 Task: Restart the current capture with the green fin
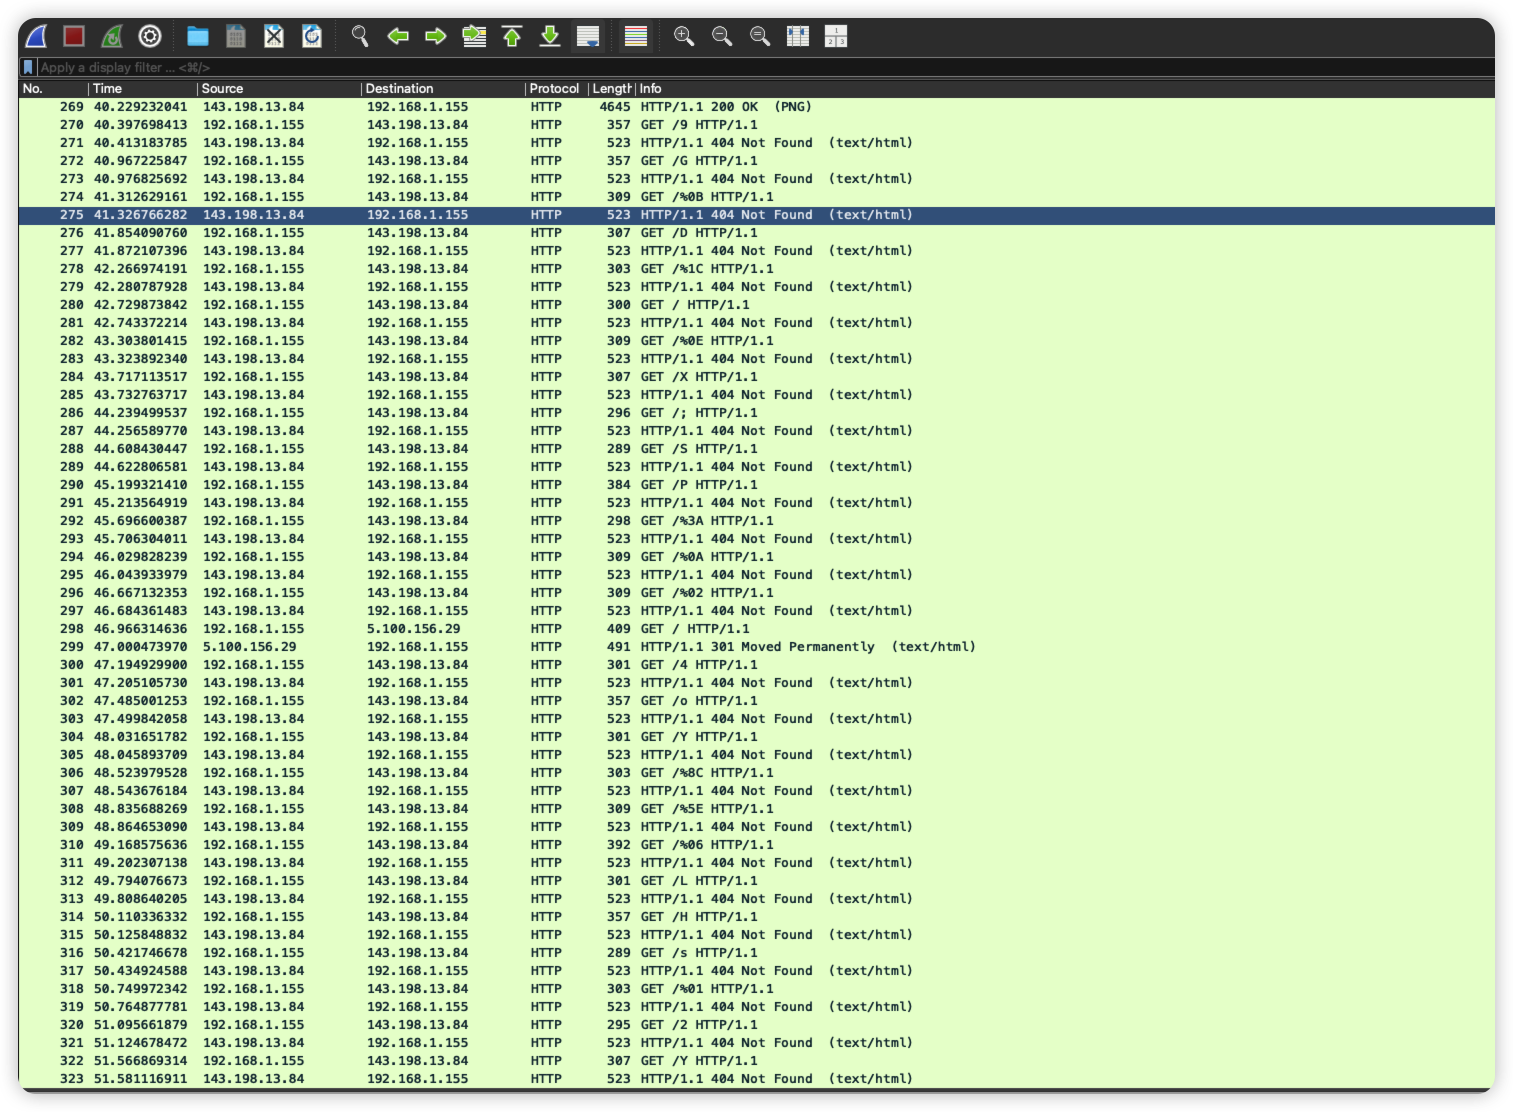click(x=112, y=37)
